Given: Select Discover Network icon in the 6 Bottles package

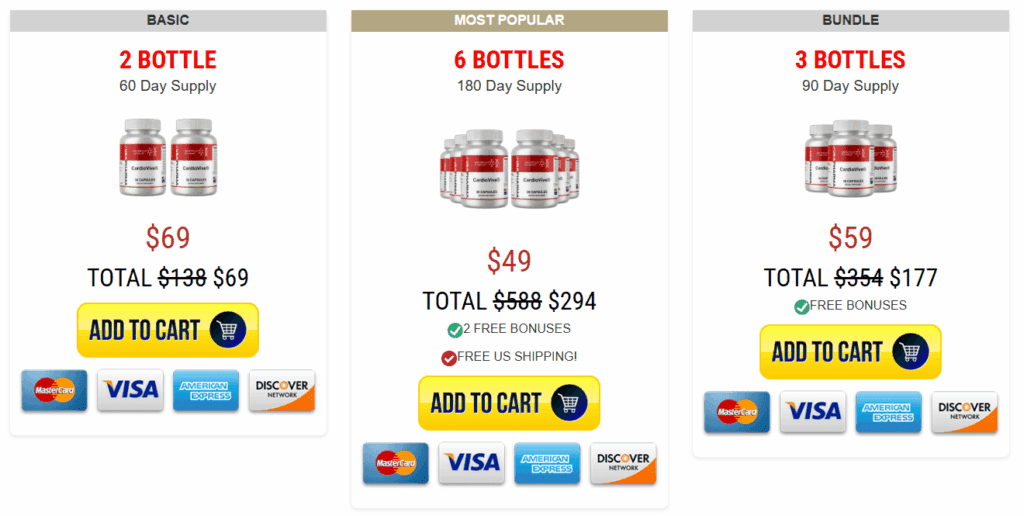Looking at the screenshot, I should click(624, 463).
